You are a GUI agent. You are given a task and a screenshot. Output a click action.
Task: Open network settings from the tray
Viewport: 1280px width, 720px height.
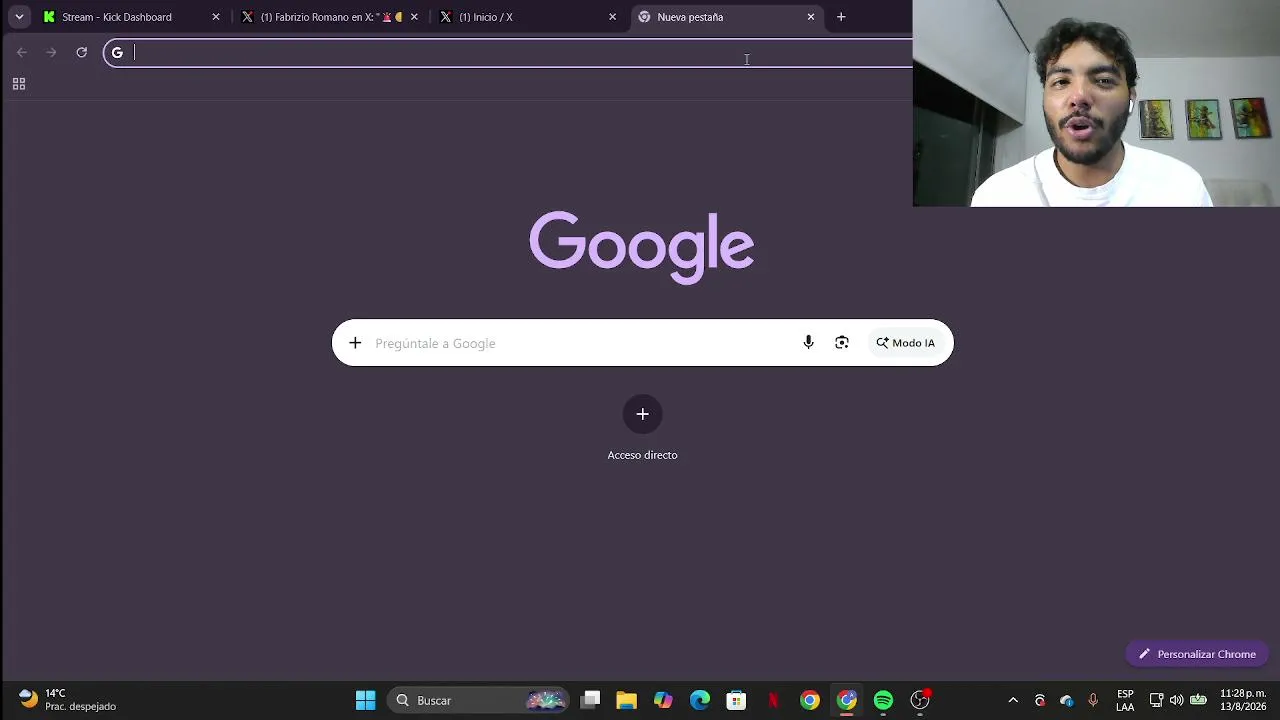pos(1156,700)
